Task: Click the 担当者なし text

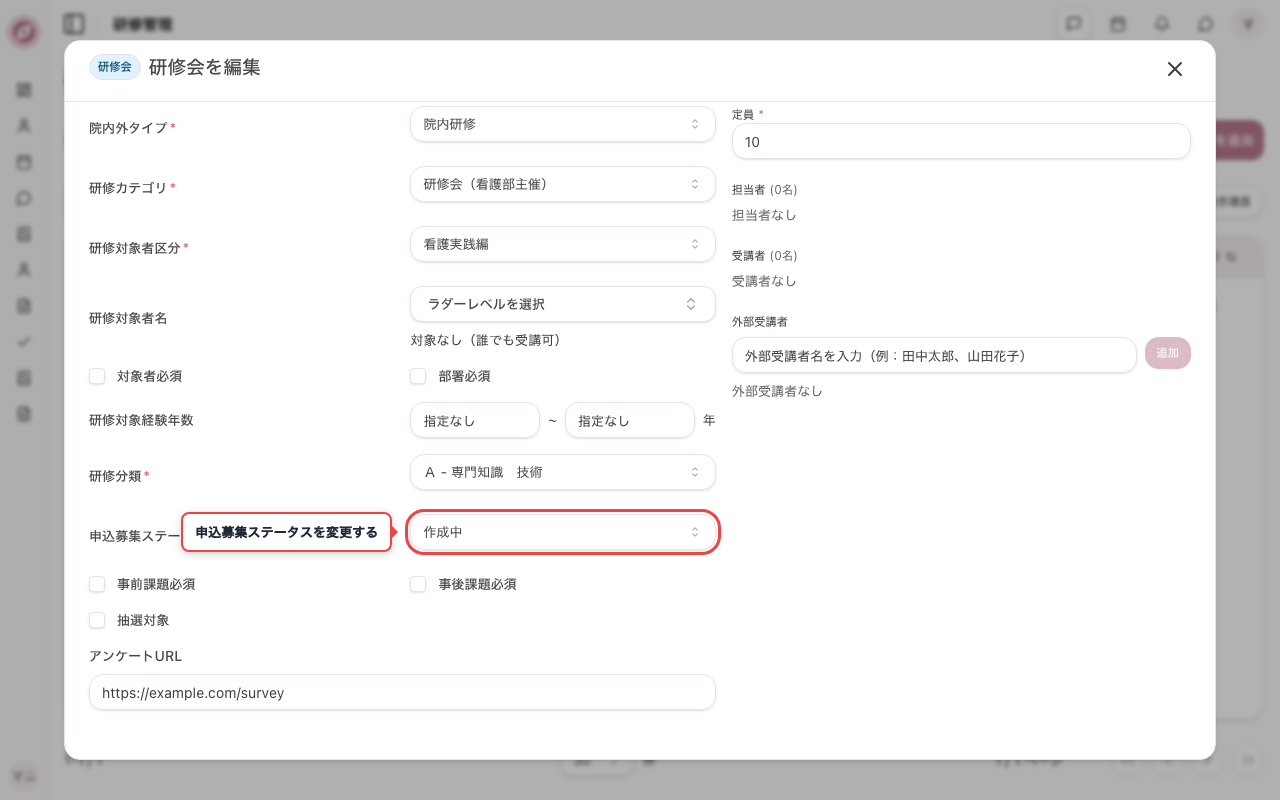Action: click(x=764, y=215)
